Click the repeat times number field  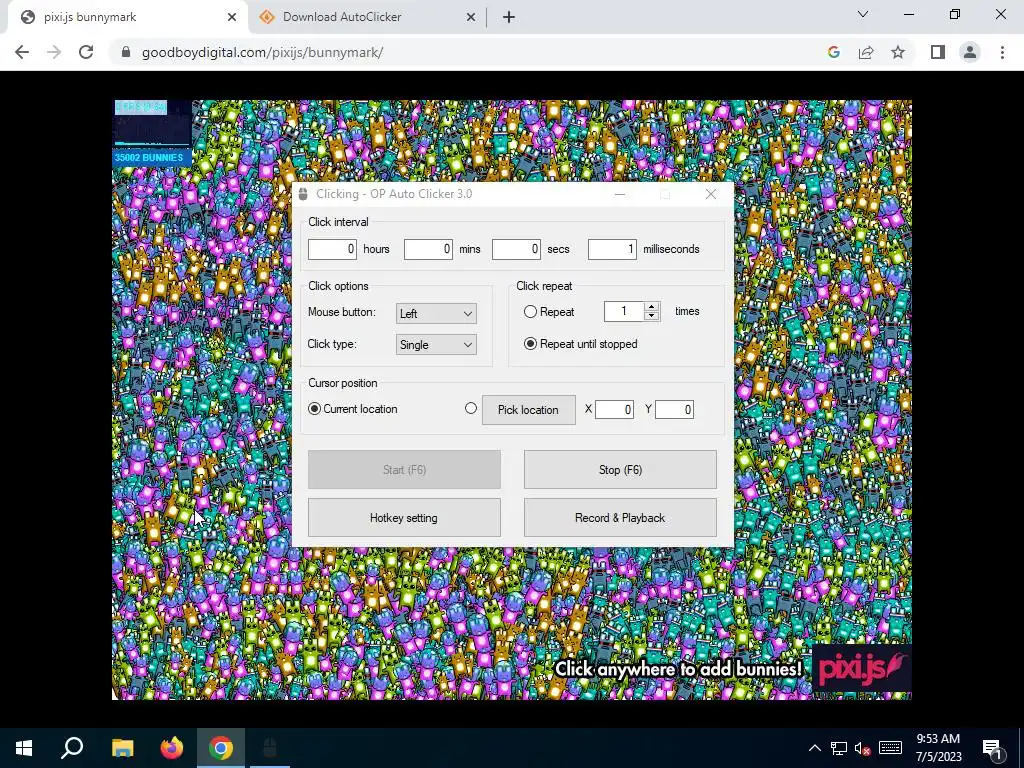624,312
